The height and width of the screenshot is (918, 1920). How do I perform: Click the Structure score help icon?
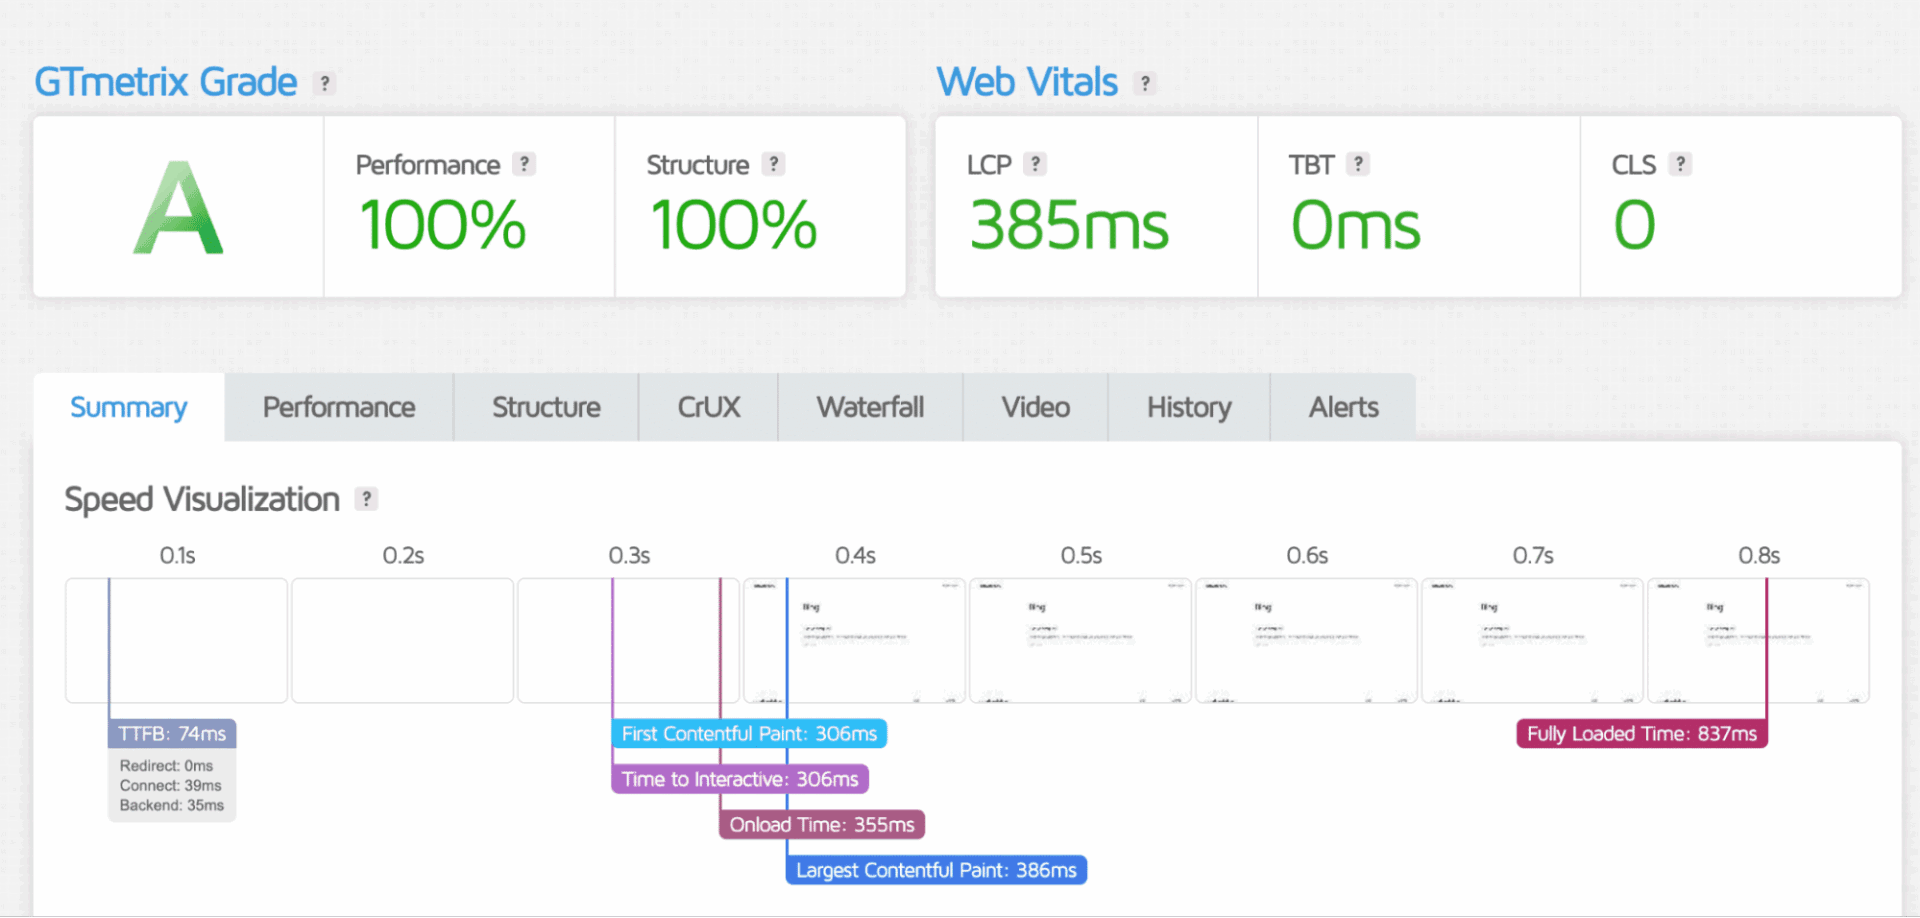click(773, 164)
